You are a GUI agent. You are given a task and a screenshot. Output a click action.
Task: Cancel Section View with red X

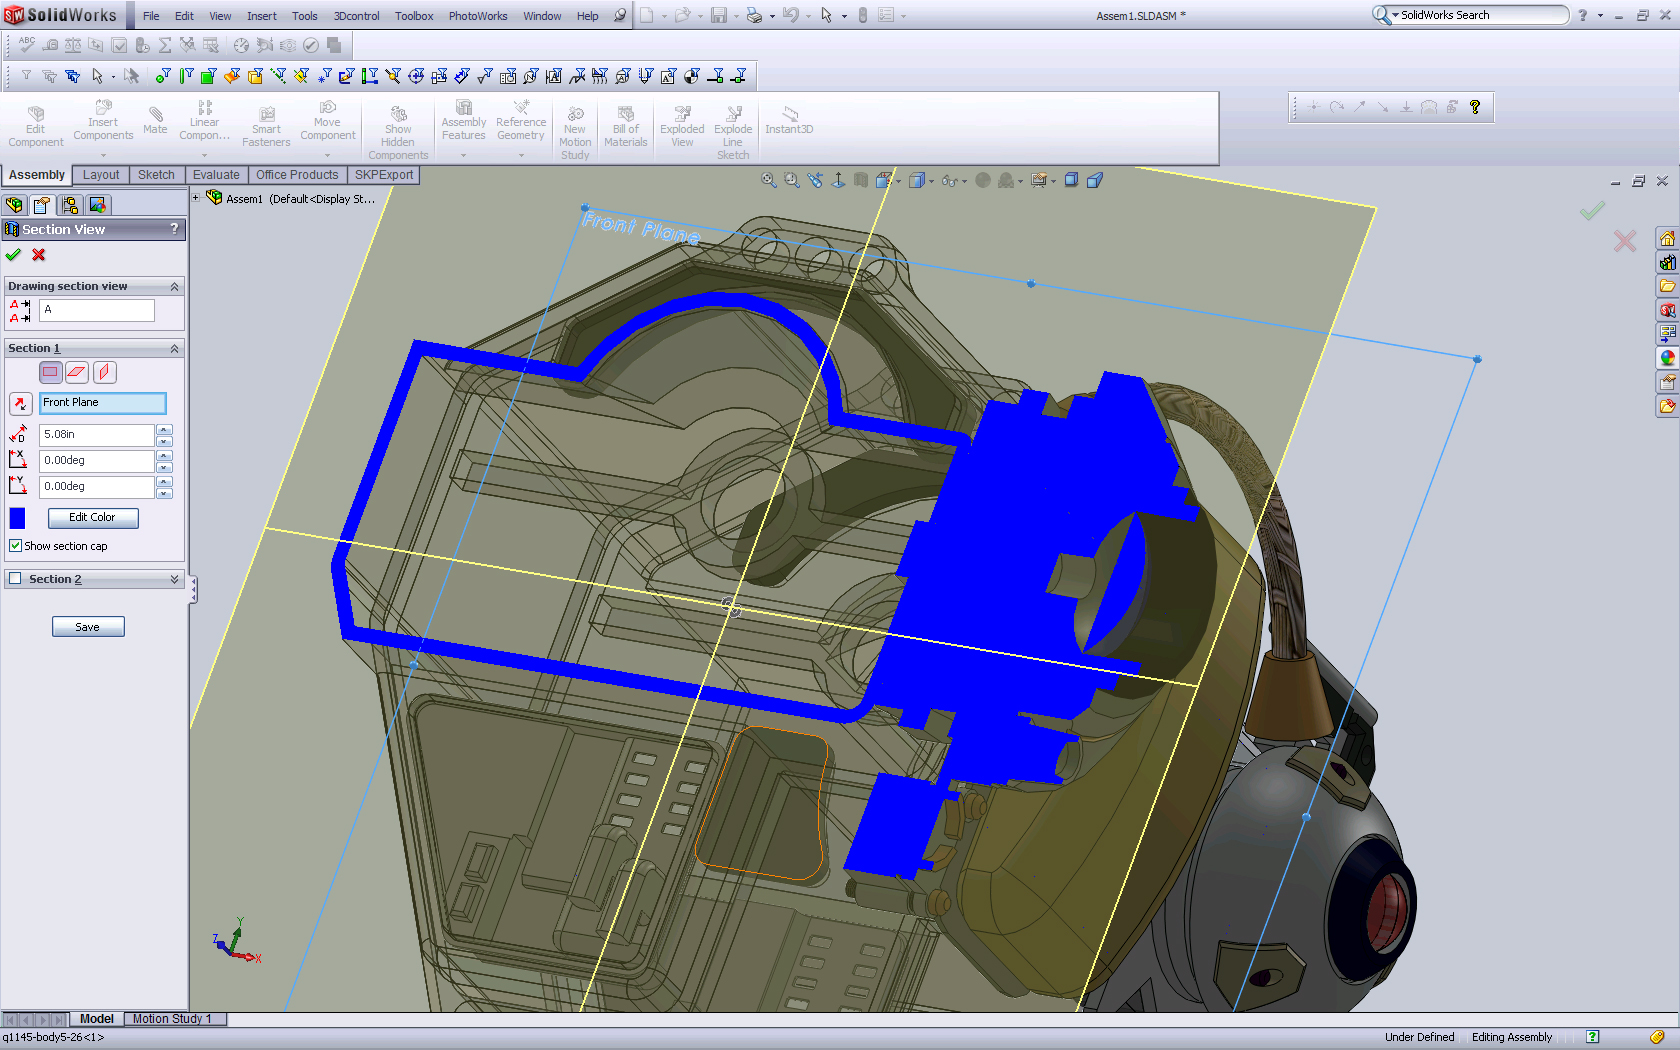point(39,255)
